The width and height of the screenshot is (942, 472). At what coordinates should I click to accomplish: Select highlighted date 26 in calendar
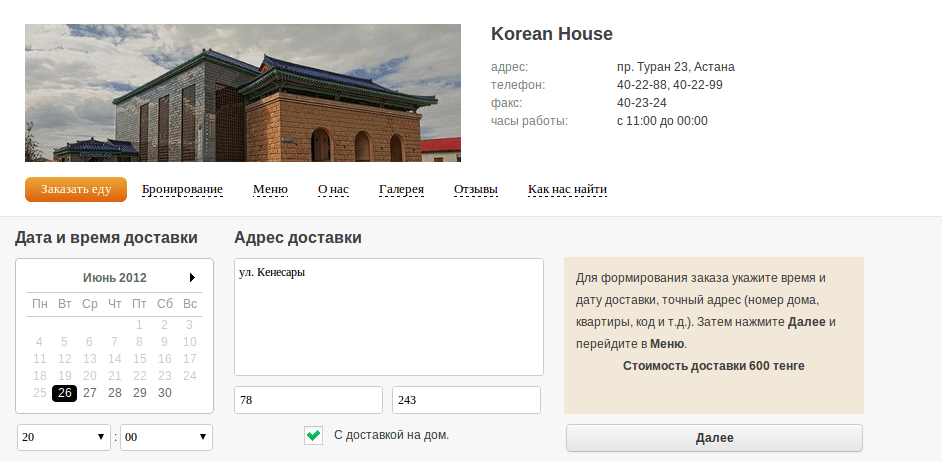(x=64, y=393)
